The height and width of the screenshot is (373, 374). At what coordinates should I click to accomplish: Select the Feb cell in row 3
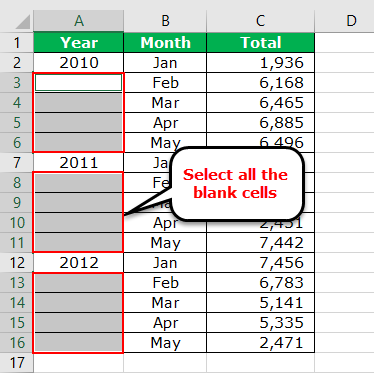tap(165, 83)
